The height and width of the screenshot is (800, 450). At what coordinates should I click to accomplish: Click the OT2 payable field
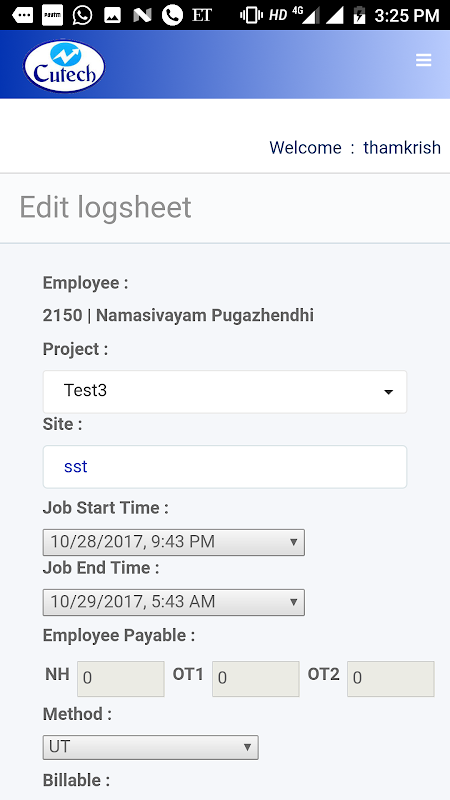click(391, 679)
